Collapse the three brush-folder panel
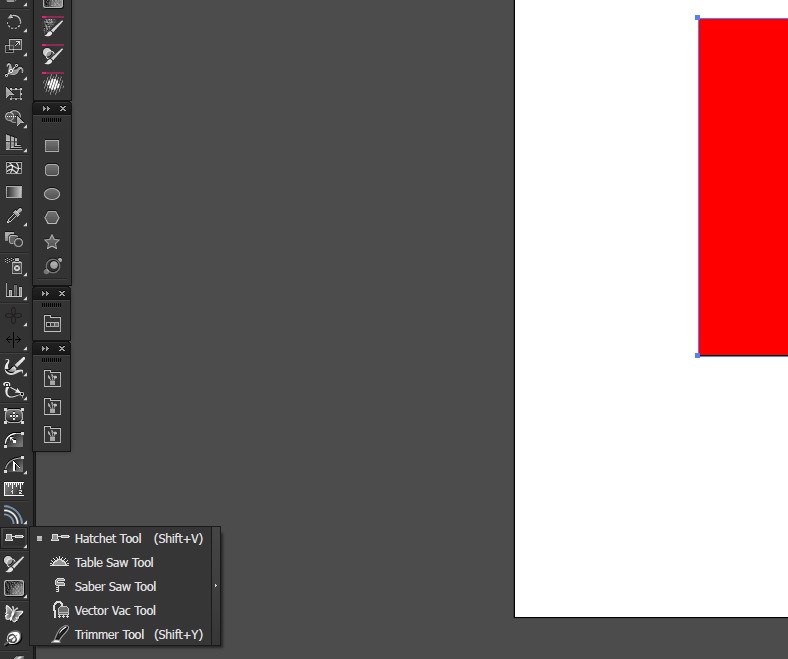 45,348
